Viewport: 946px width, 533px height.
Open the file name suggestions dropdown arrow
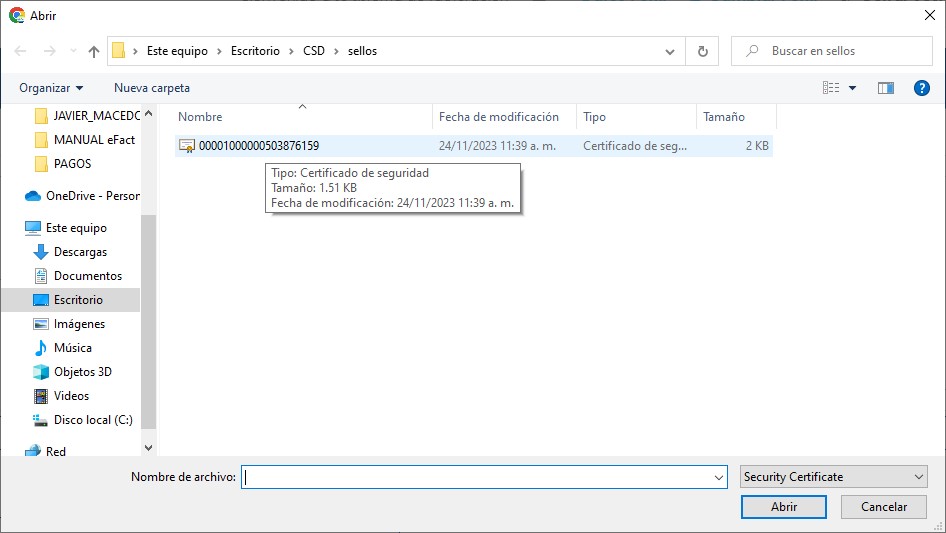pos(719,478)
